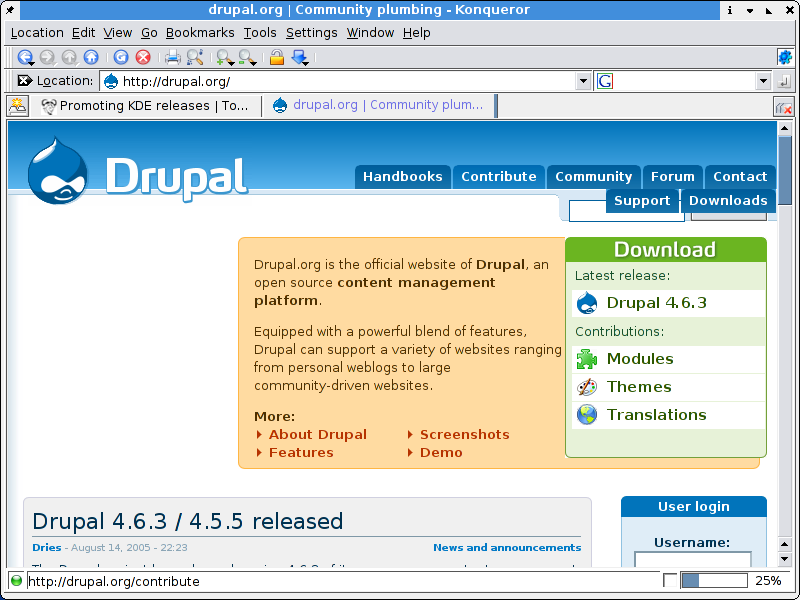
Task: Click the blue download arrow toolbar icon
Action: point(300,57)
